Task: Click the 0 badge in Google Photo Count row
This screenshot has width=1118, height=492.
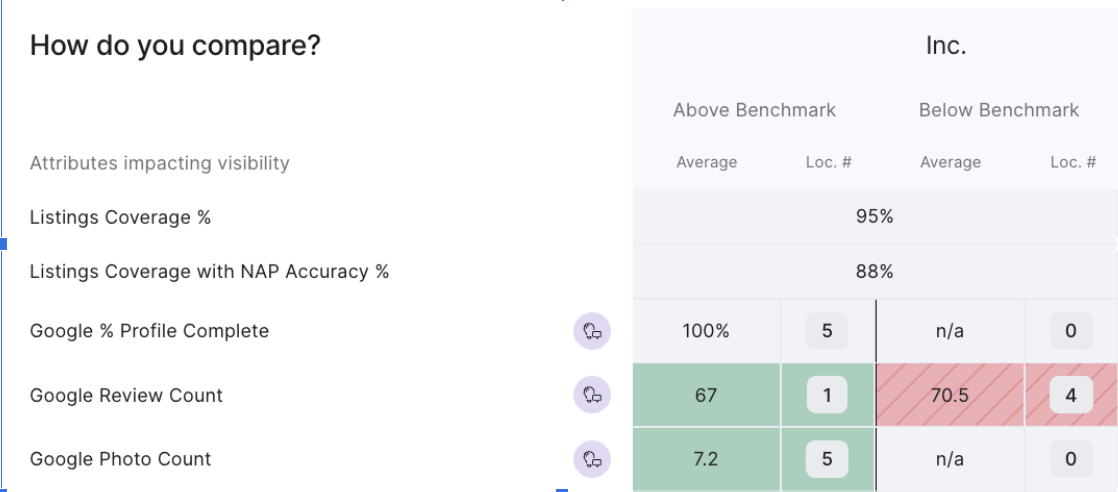Action: 1071,459
